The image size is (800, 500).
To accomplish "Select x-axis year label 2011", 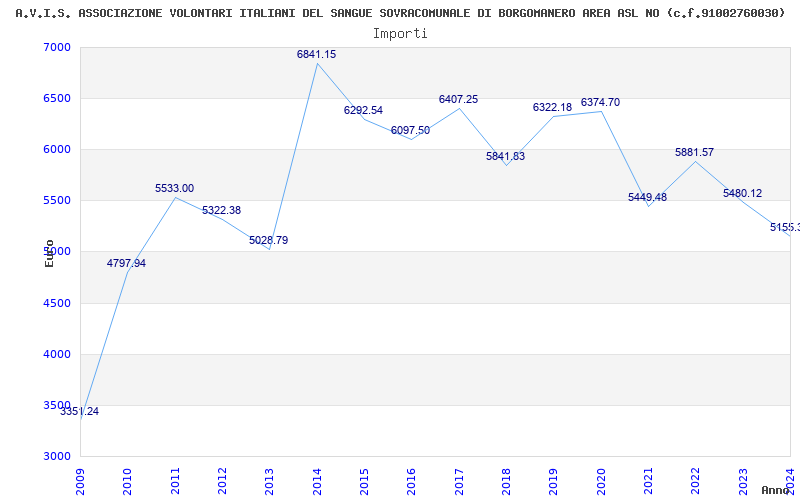I will coord(175,482).
